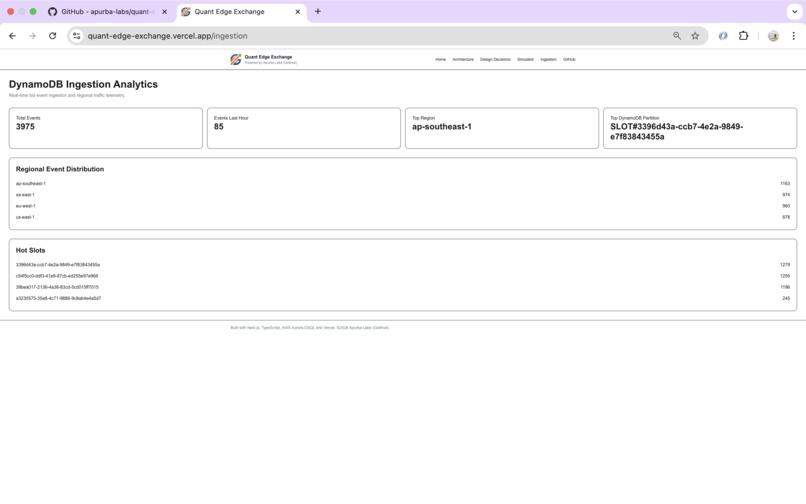Click the us-east-1 region row
The width and height of the screenshot is (806, 504).
402,217
